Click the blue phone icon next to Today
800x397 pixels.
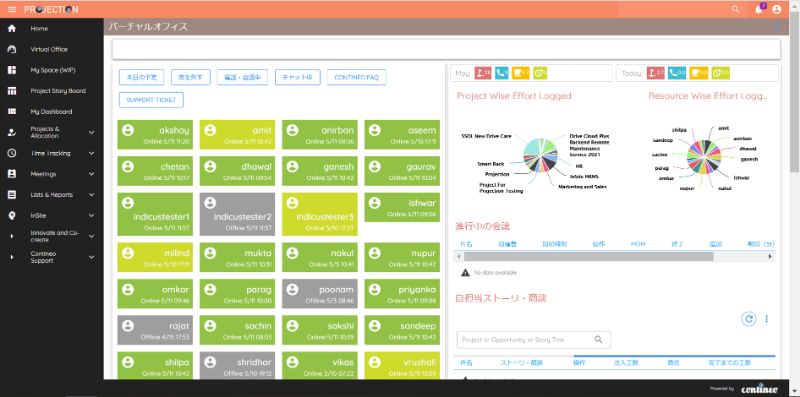coord(677,73)
